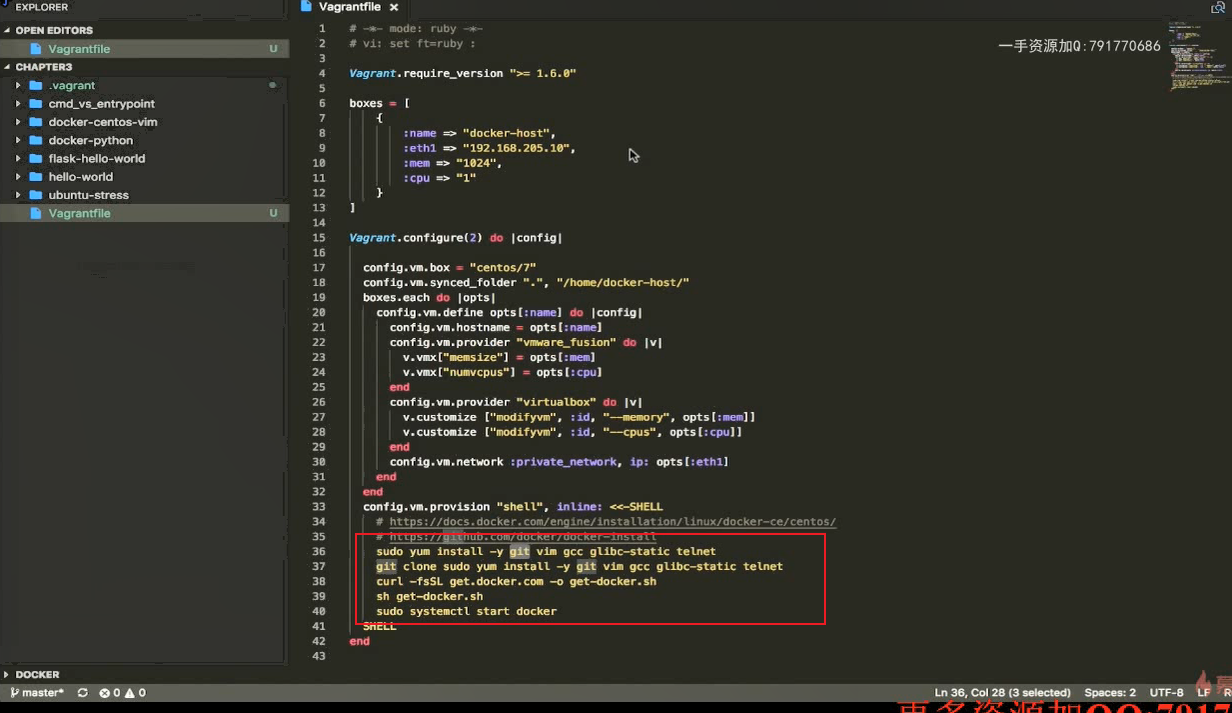Open the docs.docker.com installation link on line 34
The width and height of the screenshot is (1232, 713).
click(612, 522)
